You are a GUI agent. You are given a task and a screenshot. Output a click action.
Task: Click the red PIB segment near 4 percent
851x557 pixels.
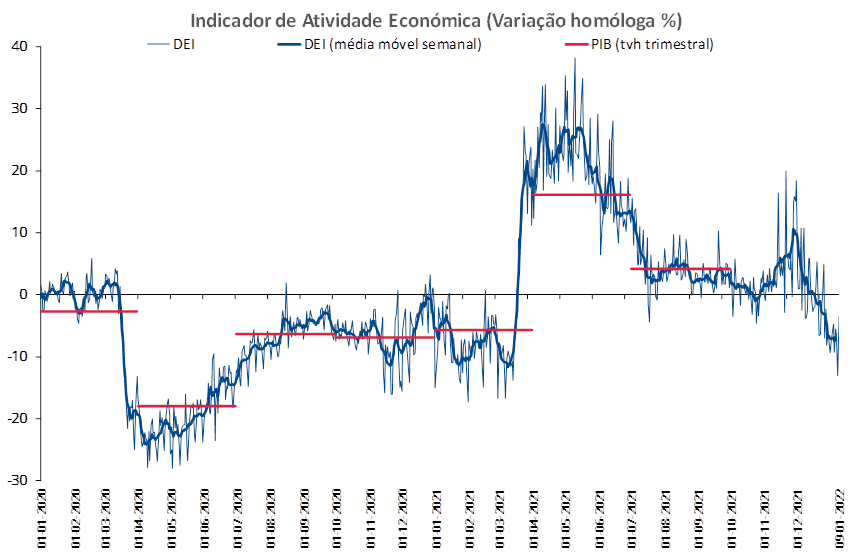coord(681,268)
